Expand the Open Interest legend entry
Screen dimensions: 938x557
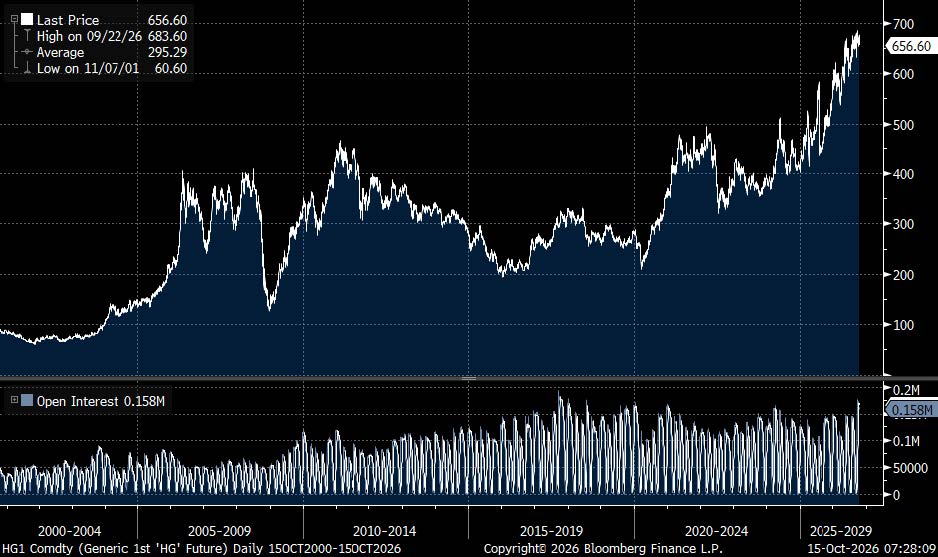14,400
